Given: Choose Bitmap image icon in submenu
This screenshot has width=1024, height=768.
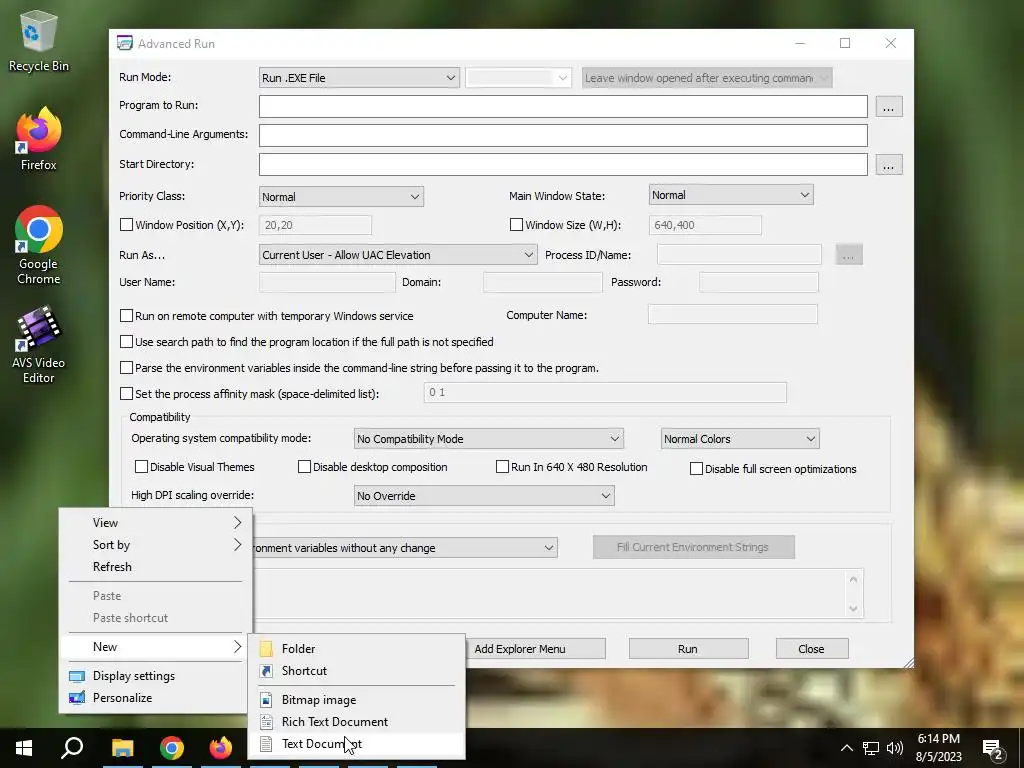Looking at the screenshot, I should (266, 699).
